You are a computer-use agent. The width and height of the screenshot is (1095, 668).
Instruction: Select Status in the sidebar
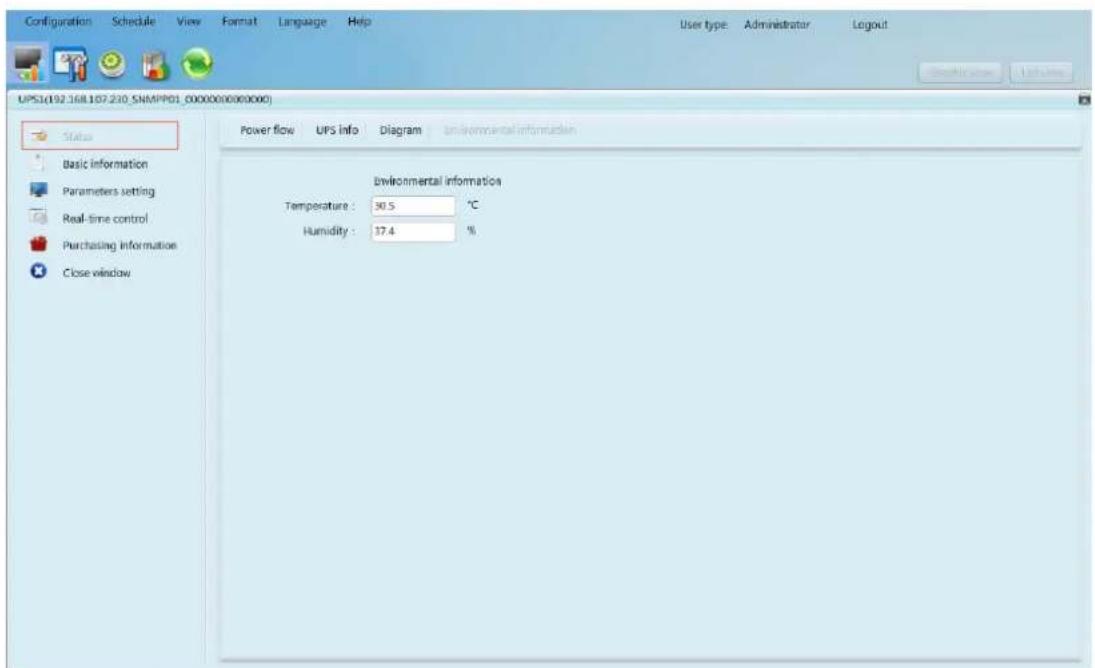click(100, 135)
